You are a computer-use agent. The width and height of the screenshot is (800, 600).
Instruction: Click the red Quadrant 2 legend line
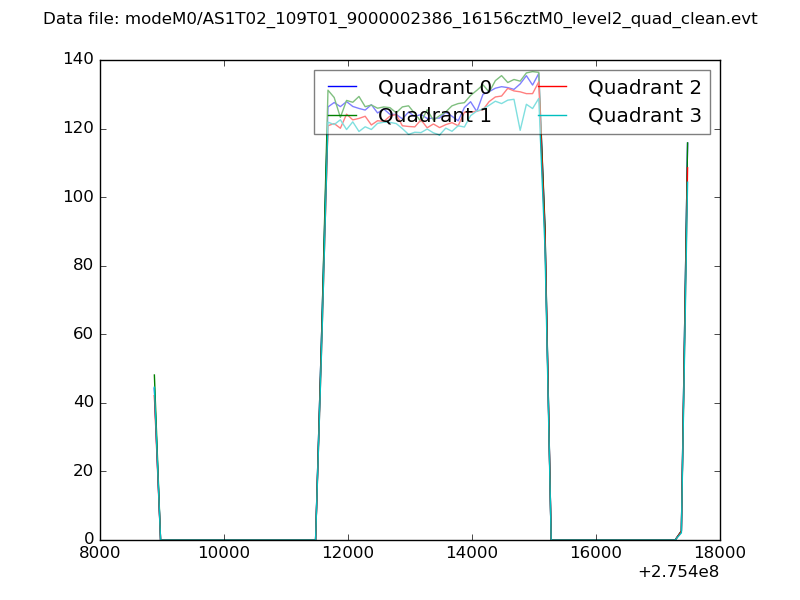coord(553,87)
